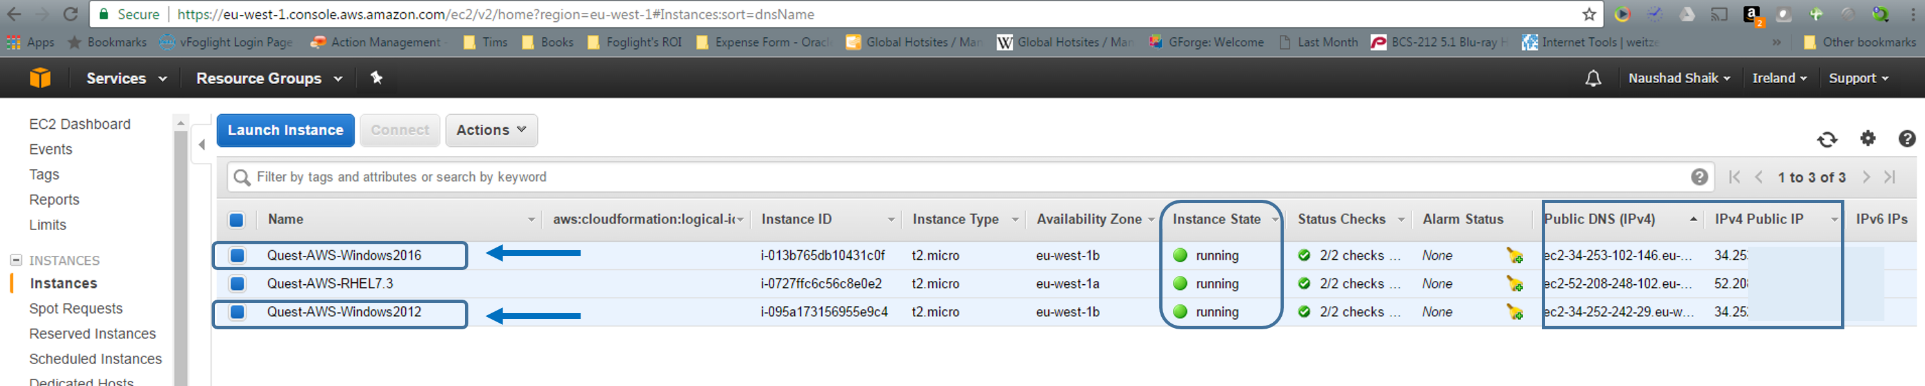1925x386 pixels.
Task: Toggle checkbox for Quest-AWS-RHEL7.3 instance
Action: [x=237, y=284]
